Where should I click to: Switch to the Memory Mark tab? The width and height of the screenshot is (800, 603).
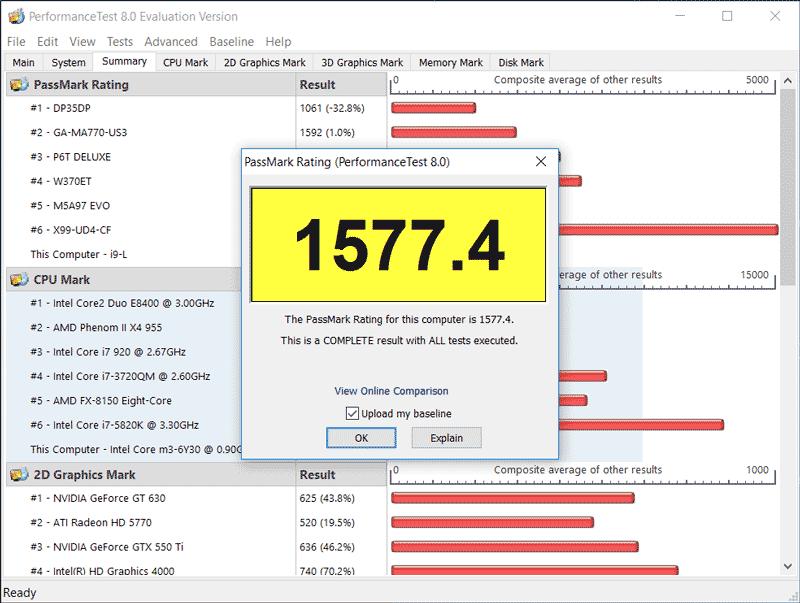(451, 62)
